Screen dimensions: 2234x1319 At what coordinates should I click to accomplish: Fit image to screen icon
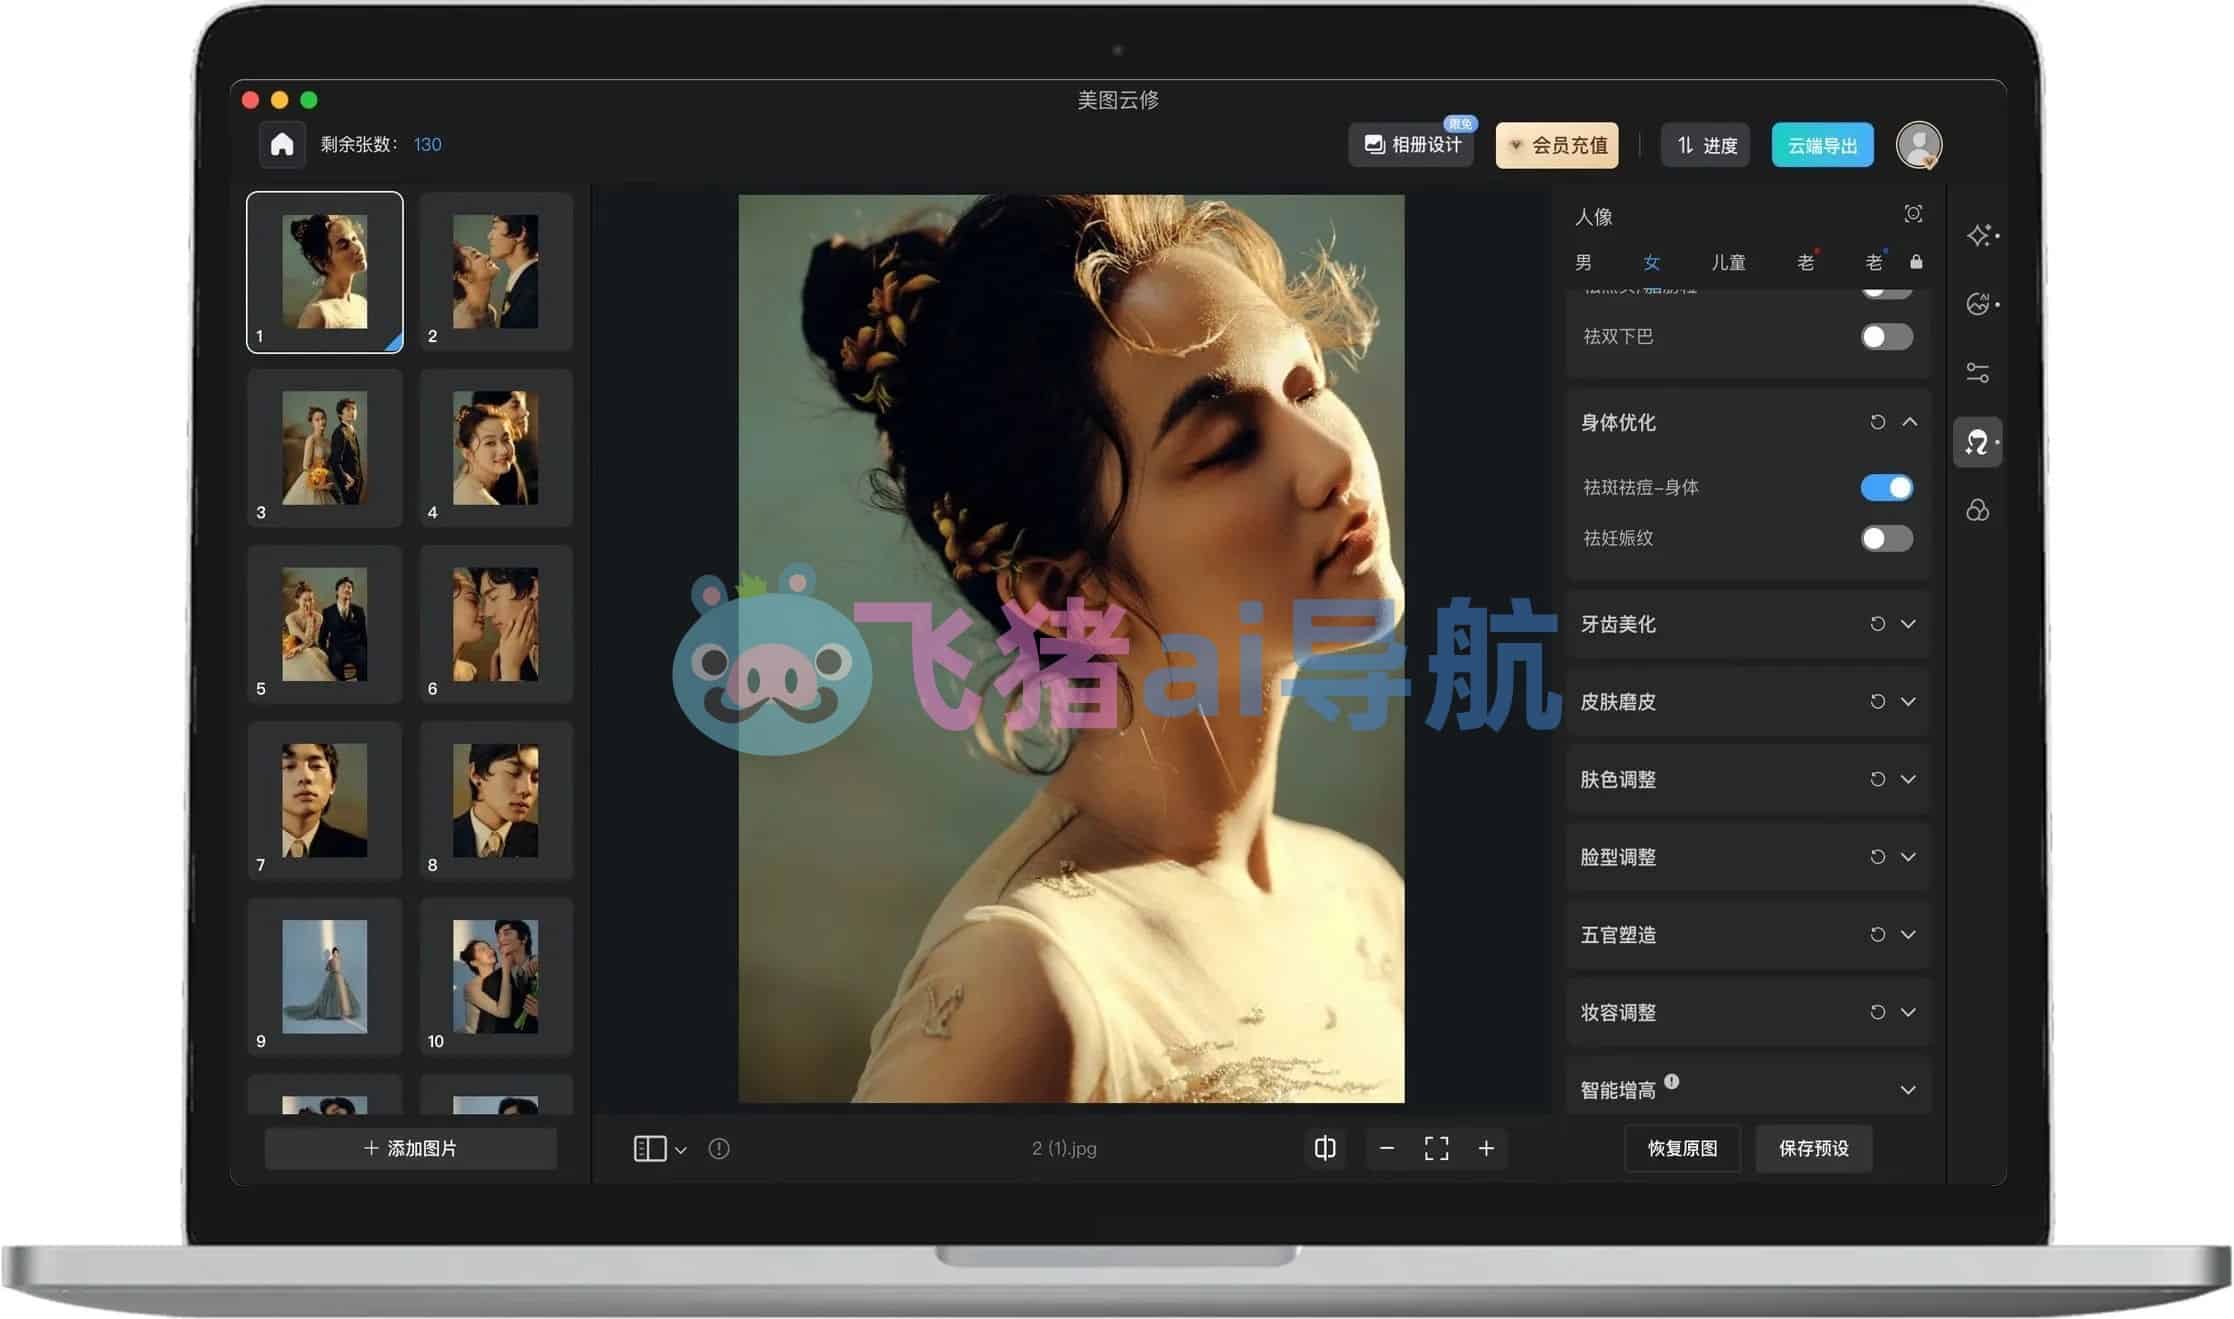click(1437, 1148)
